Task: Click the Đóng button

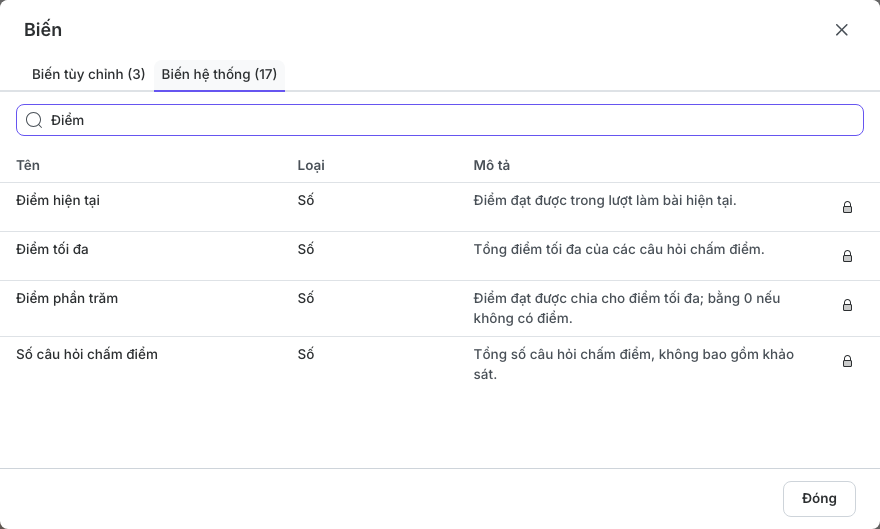Action: [x=819, y=499]
